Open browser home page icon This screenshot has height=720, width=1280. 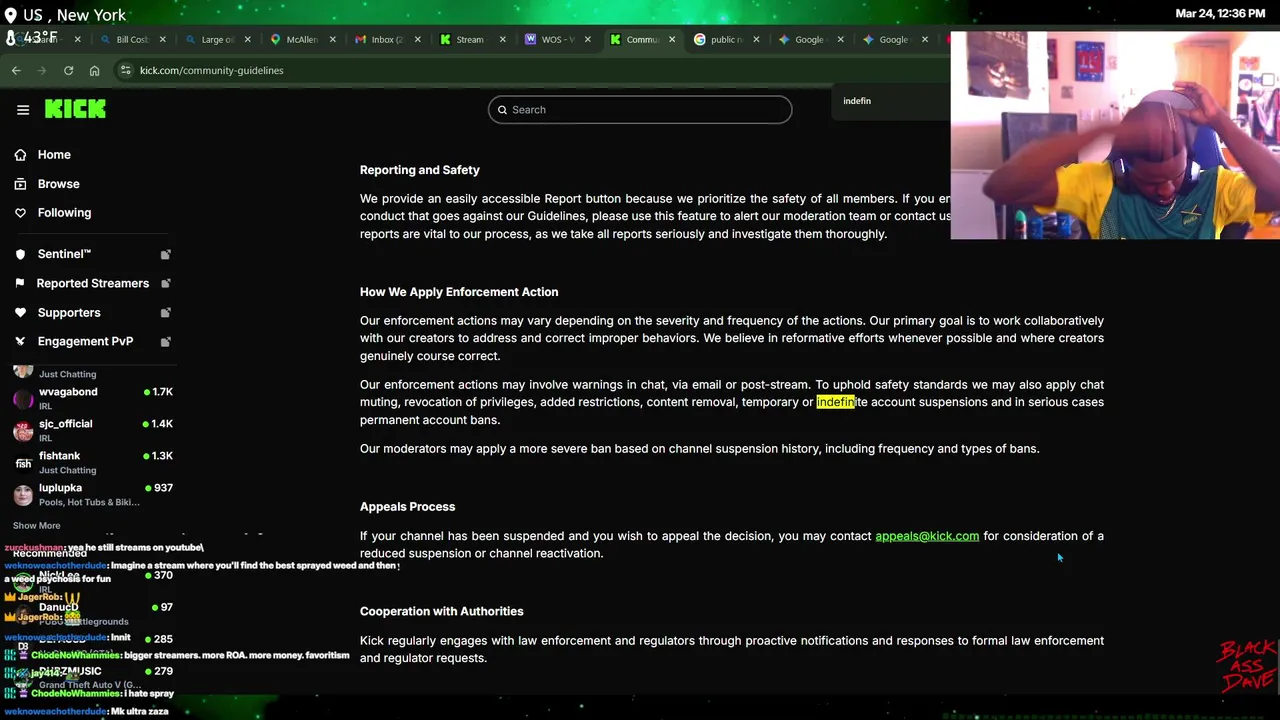(x=94, y=70)
